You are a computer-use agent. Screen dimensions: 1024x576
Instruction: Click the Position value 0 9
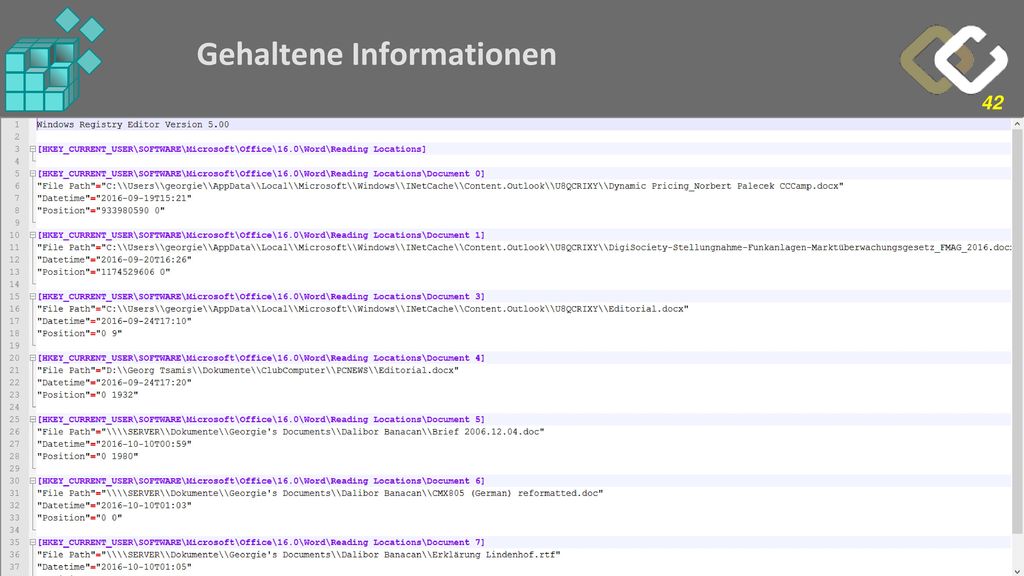tap(109, 334)
